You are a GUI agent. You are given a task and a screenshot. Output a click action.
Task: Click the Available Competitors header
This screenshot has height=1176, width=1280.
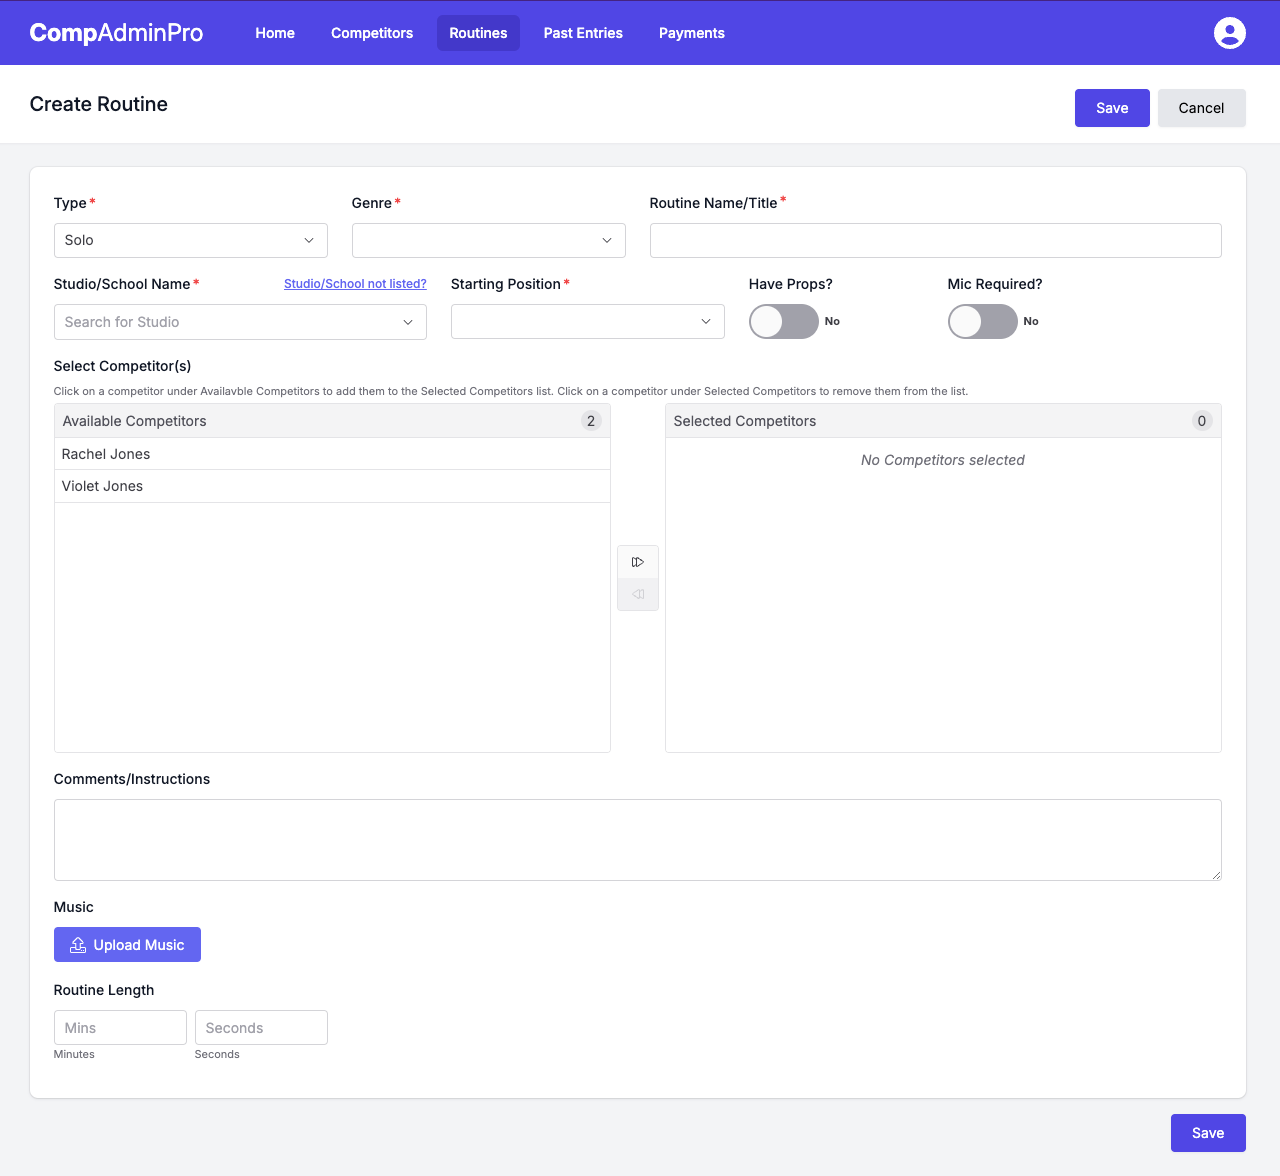click(332, 421)
